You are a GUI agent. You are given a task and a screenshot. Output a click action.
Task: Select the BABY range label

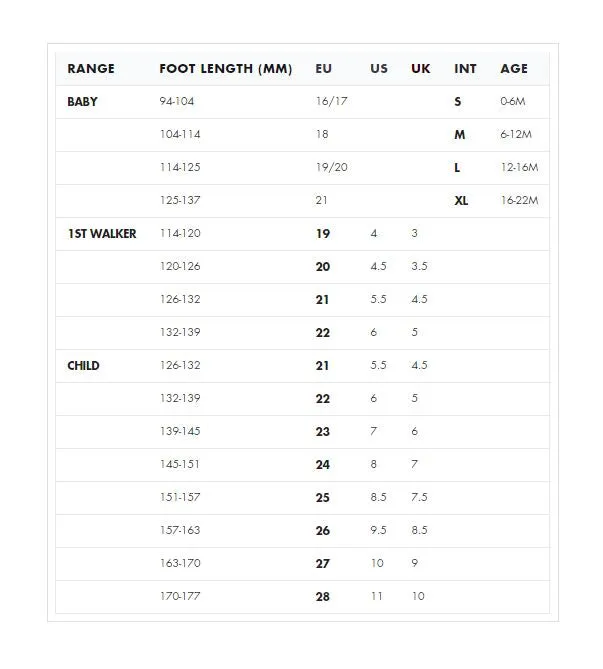pos(82,102)
